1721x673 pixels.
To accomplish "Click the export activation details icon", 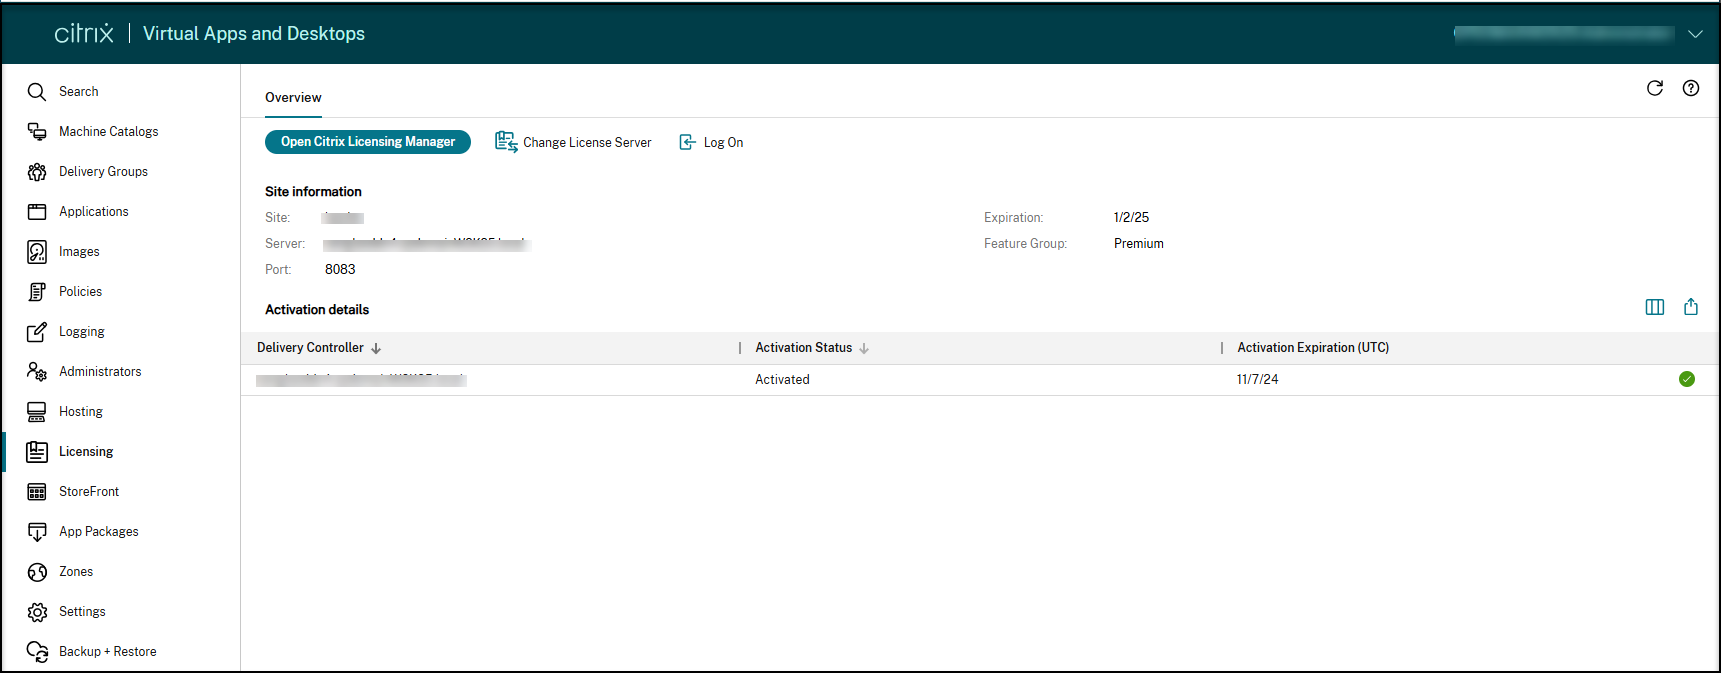I will pyautogui.click(x=1690, y=307).
